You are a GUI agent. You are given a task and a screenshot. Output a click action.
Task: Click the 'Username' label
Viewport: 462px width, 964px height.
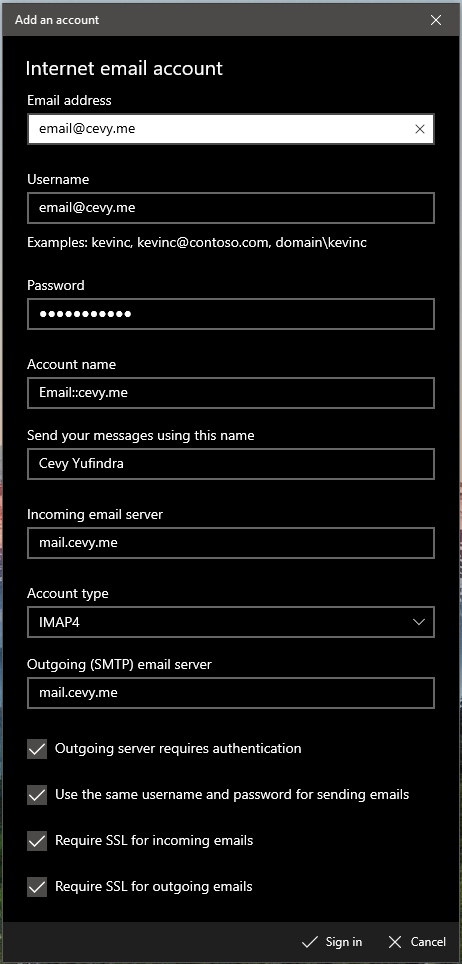click(58, 180)
